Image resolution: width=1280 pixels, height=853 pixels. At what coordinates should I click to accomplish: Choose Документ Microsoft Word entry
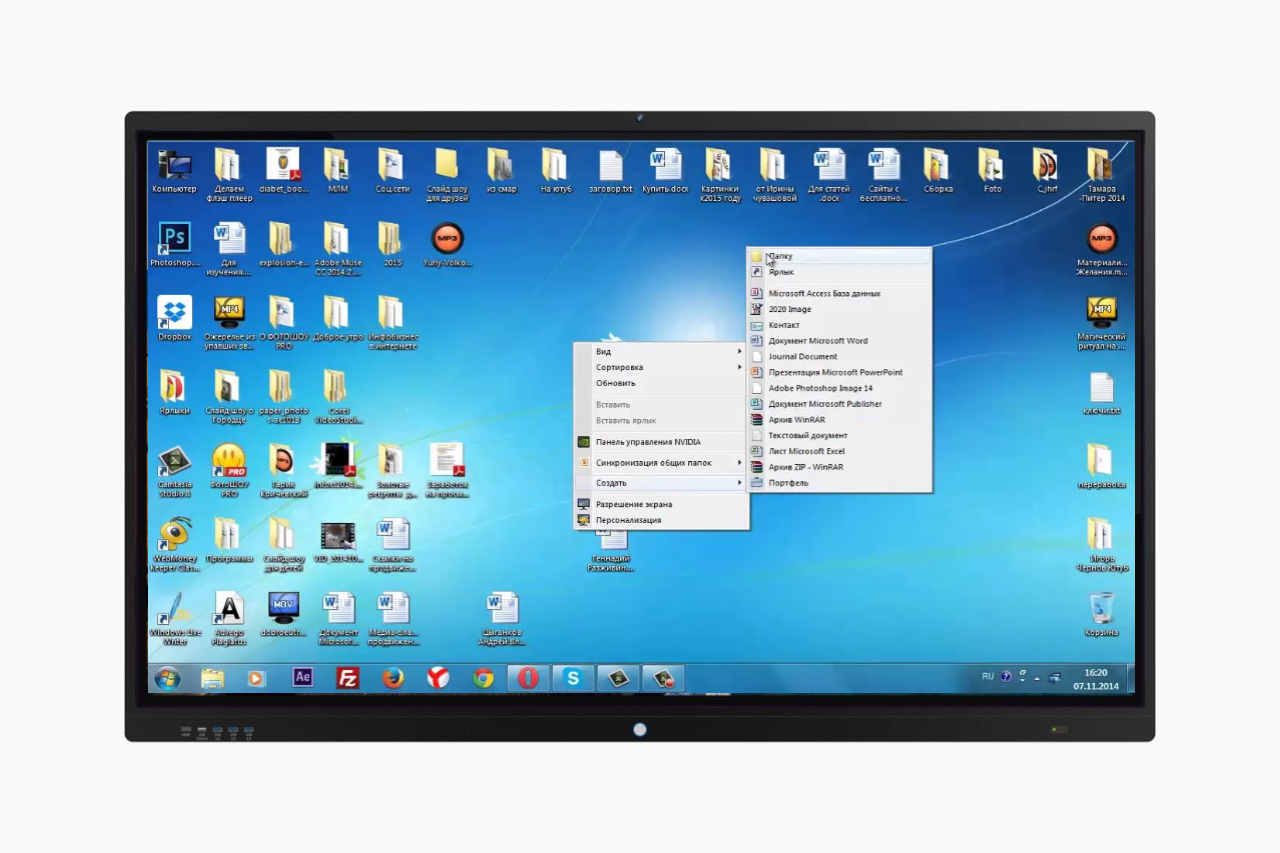(x=839, y=341)
